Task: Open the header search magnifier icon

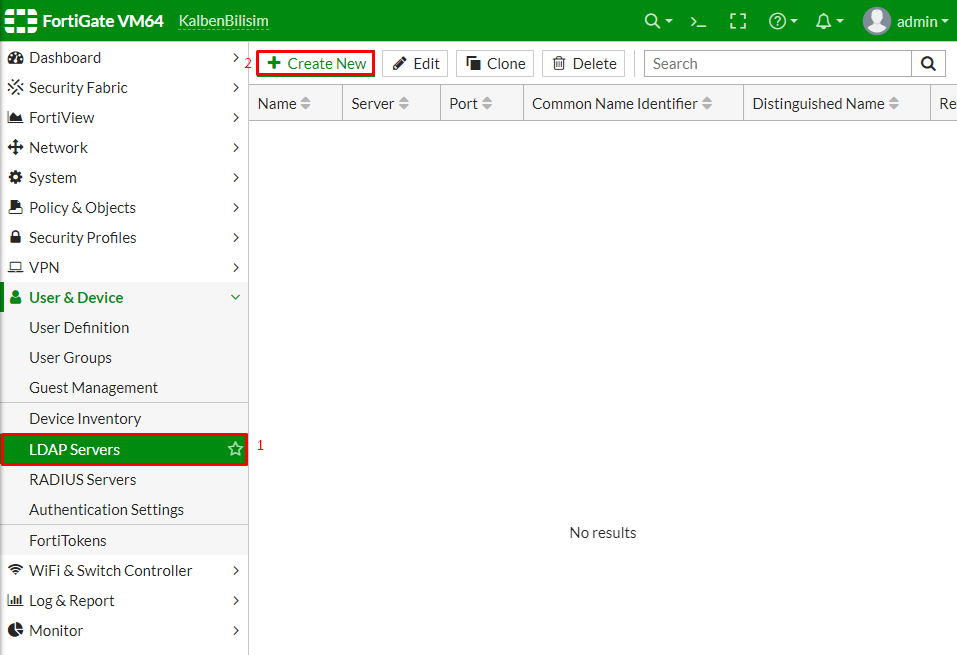Action: 652,21
